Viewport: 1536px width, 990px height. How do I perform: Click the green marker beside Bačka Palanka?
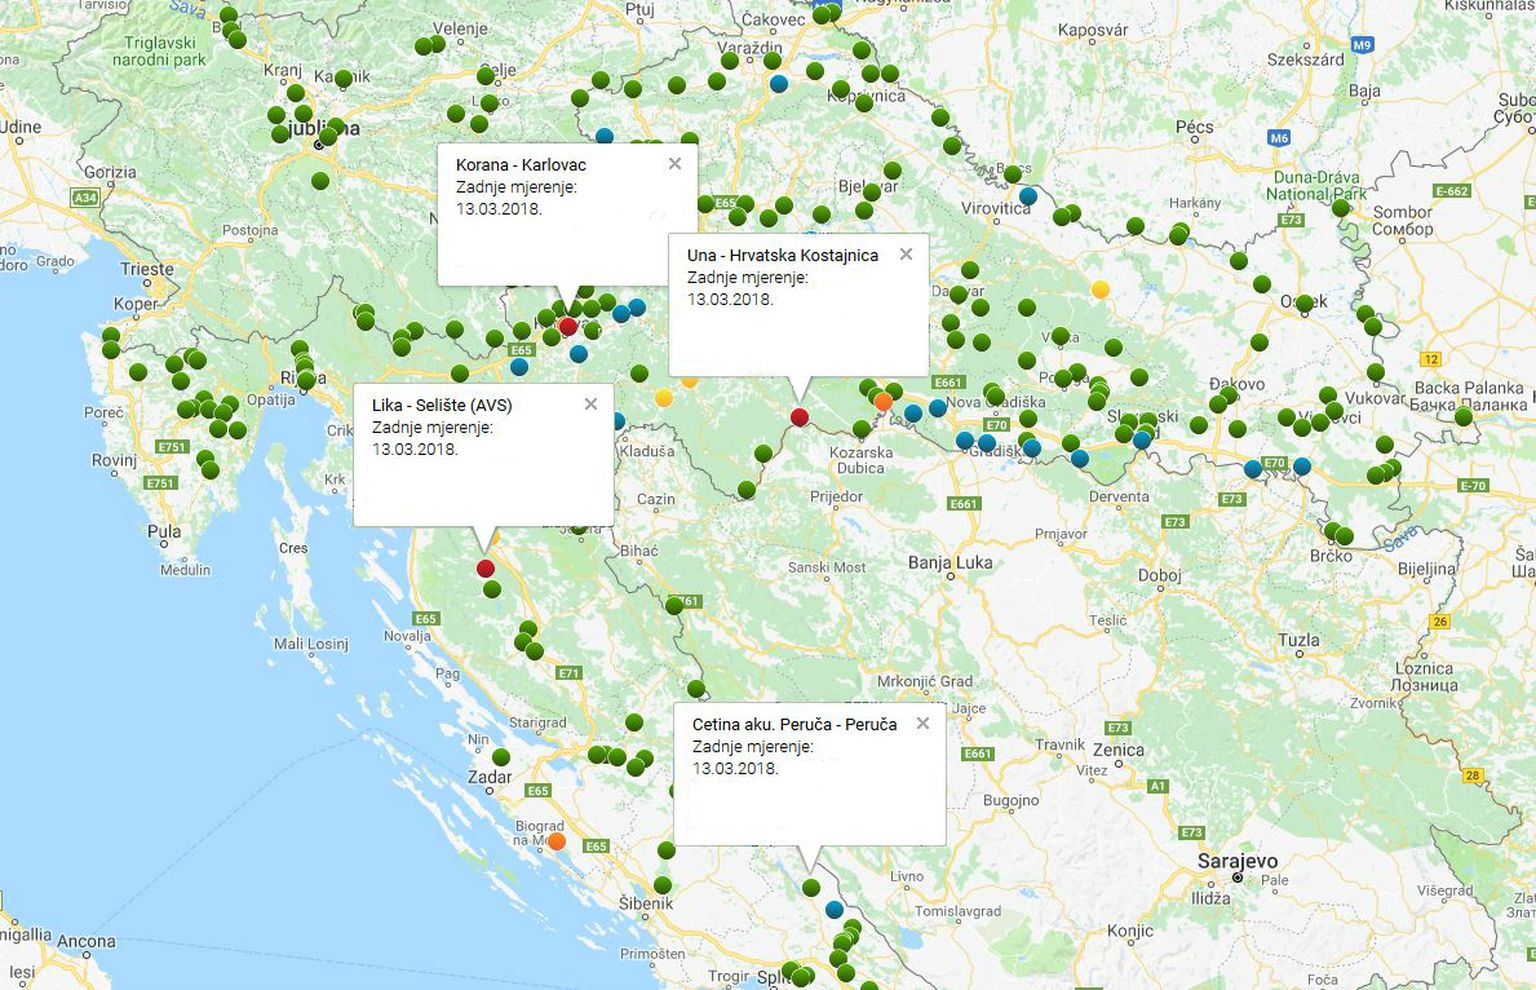pos(1464,416)
